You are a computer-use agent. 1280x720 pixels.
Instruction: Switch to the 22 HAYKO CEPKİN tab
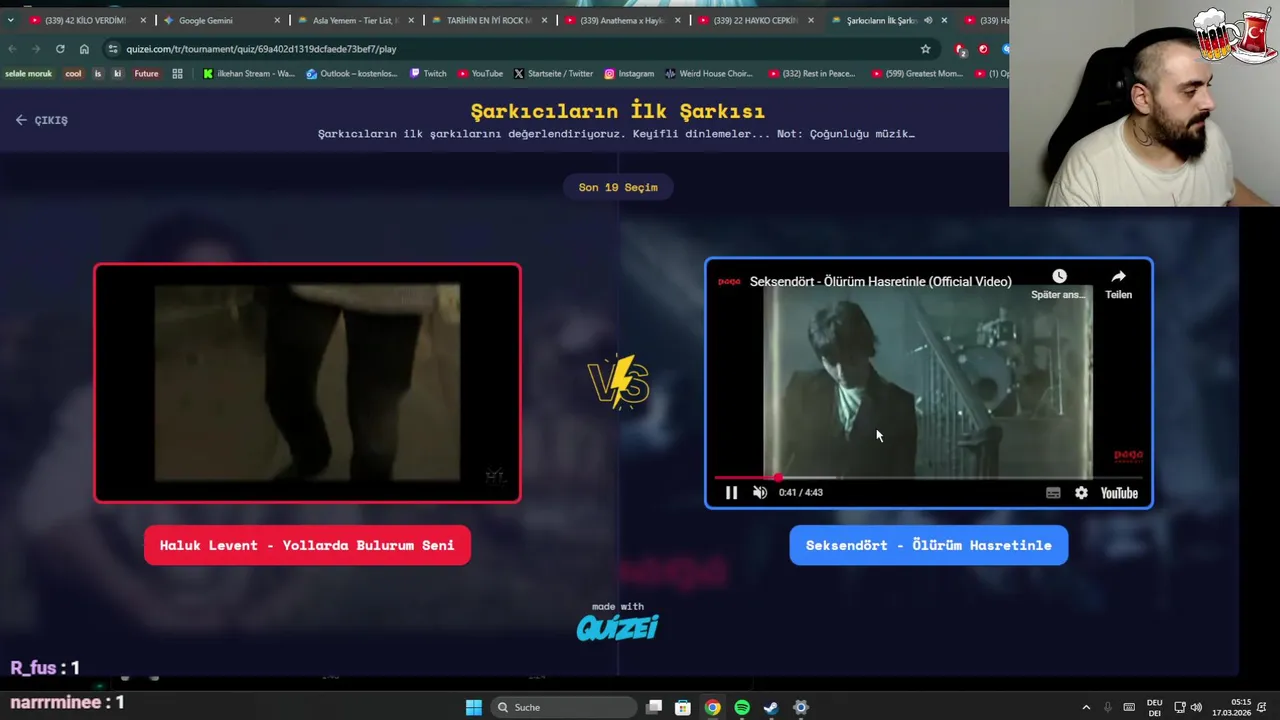pos(755,20)
